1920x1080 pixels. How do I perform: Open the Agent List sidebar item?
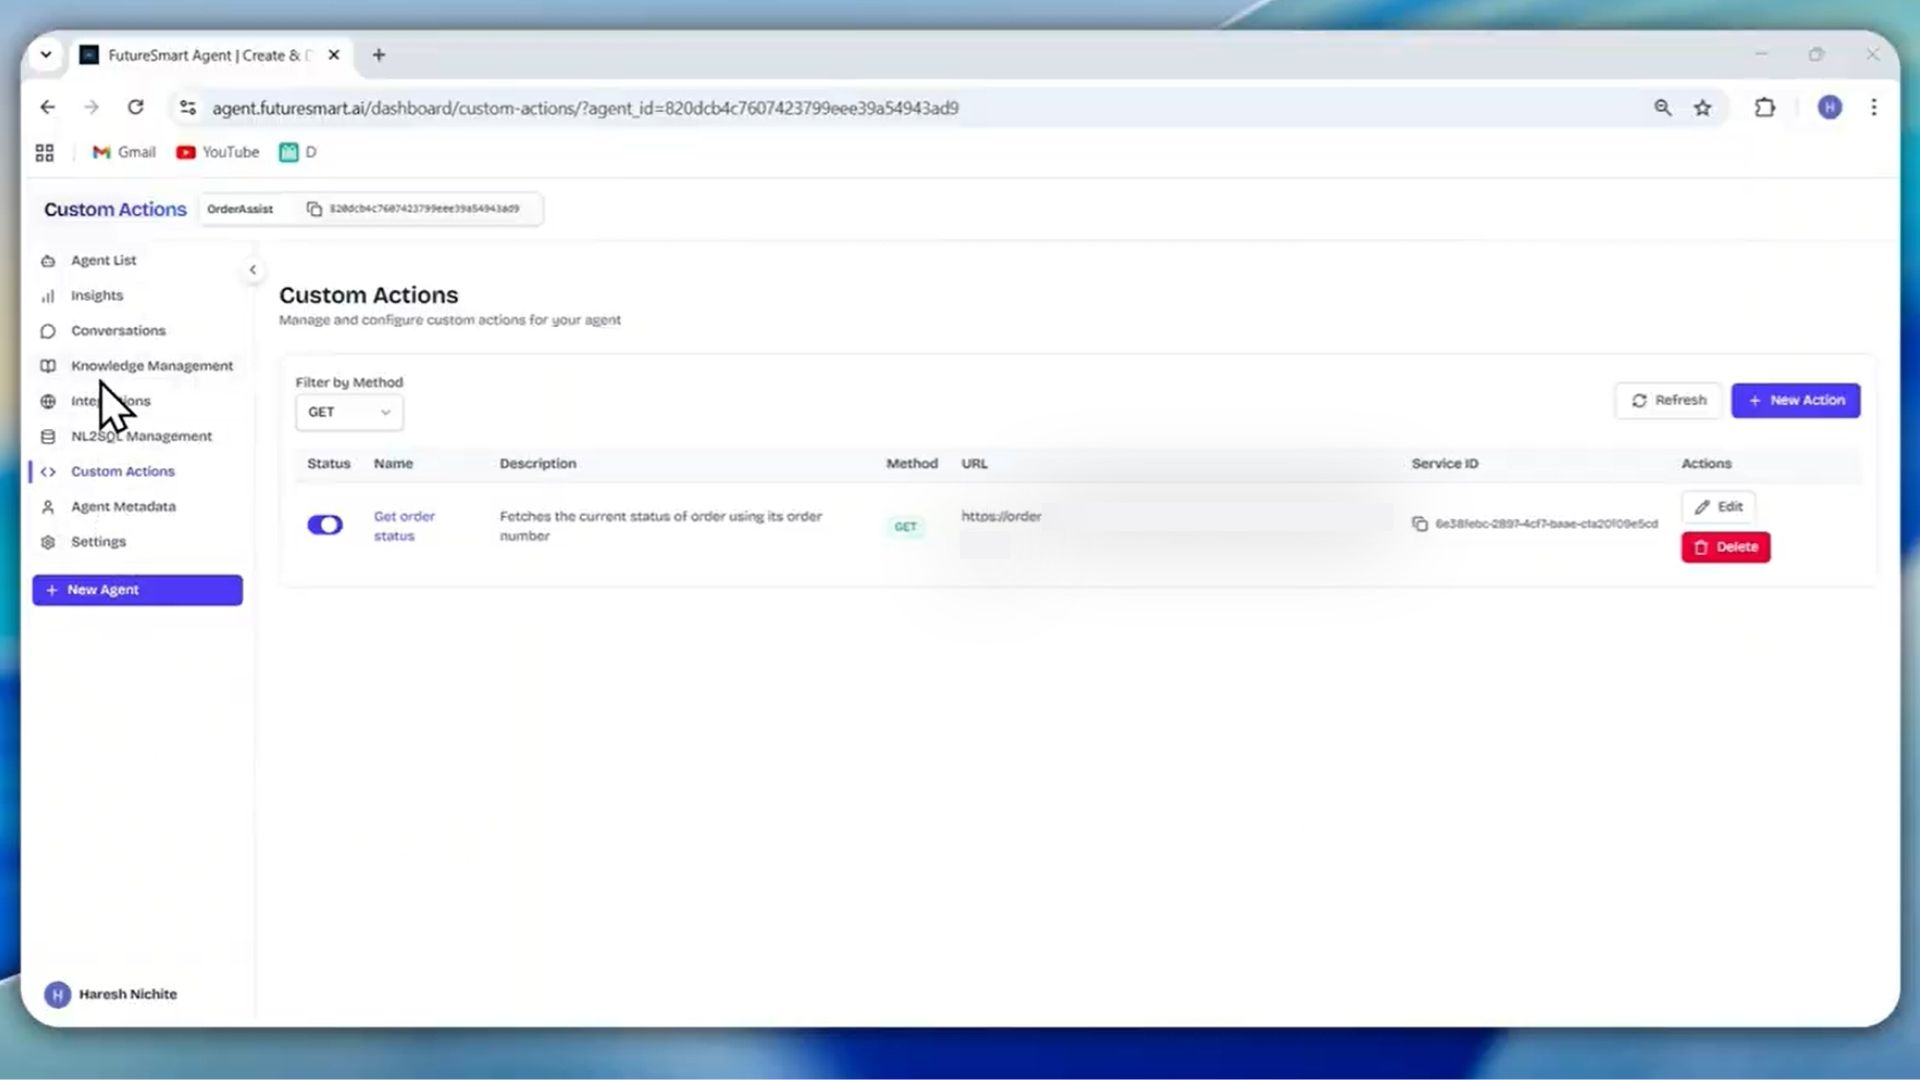pyautogui.click(x=103, y=260)
